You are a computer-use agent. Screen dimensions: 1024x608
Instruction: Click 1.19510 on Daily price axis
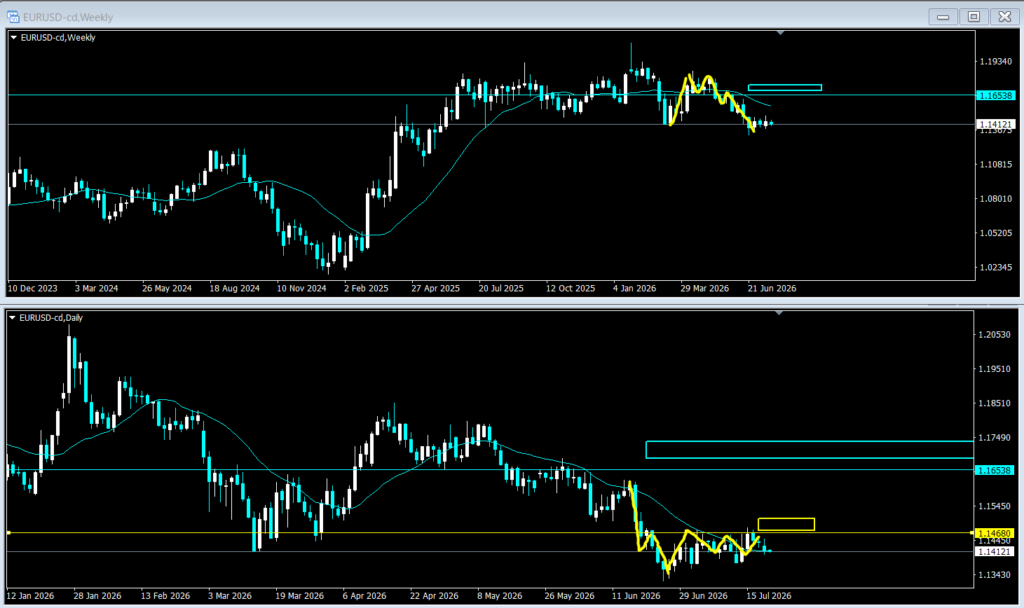point(994,369)
